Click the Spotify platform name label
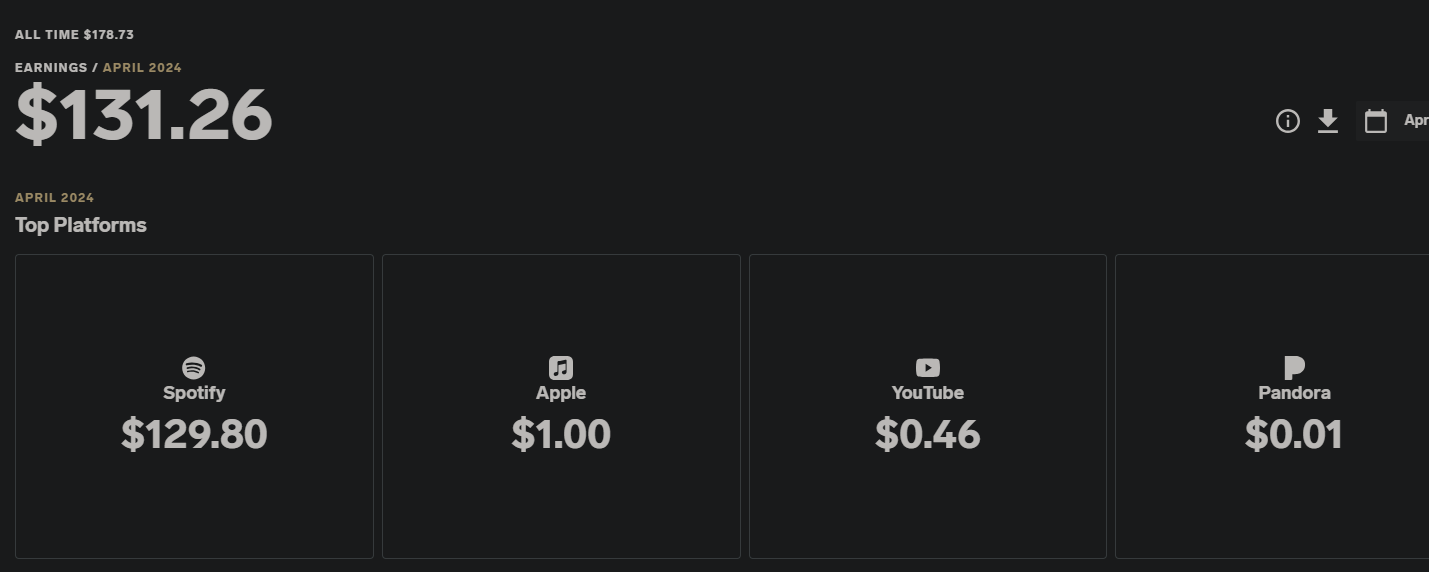The image size is (1429, 572). click(194, 393)
